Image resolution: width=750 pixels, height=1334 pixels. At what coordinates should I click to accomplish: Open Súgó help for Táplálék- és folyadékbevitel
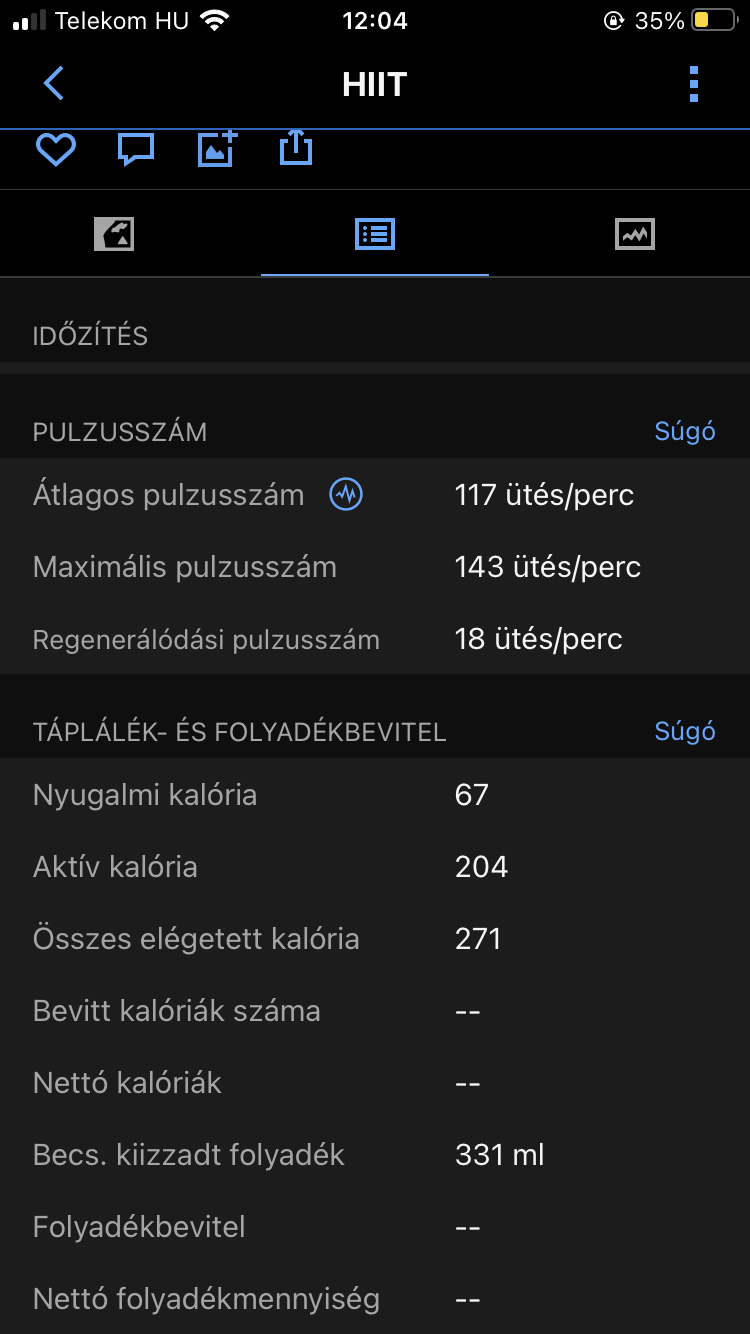point(685,731)
